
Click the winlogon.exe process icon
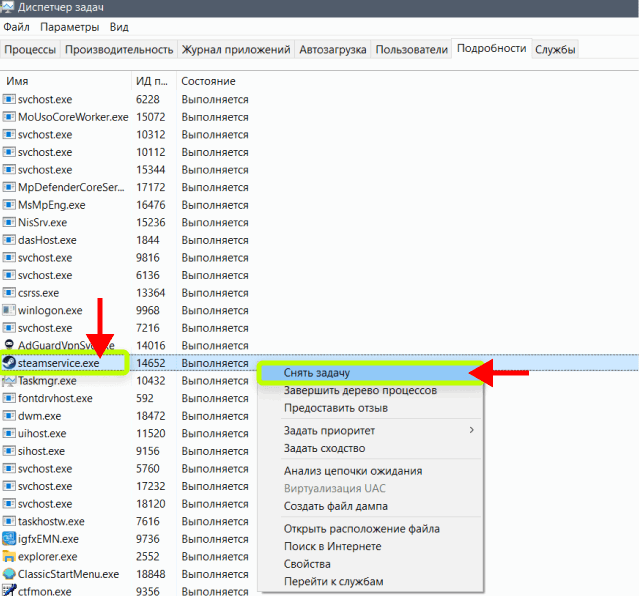[x=9, y=310]
